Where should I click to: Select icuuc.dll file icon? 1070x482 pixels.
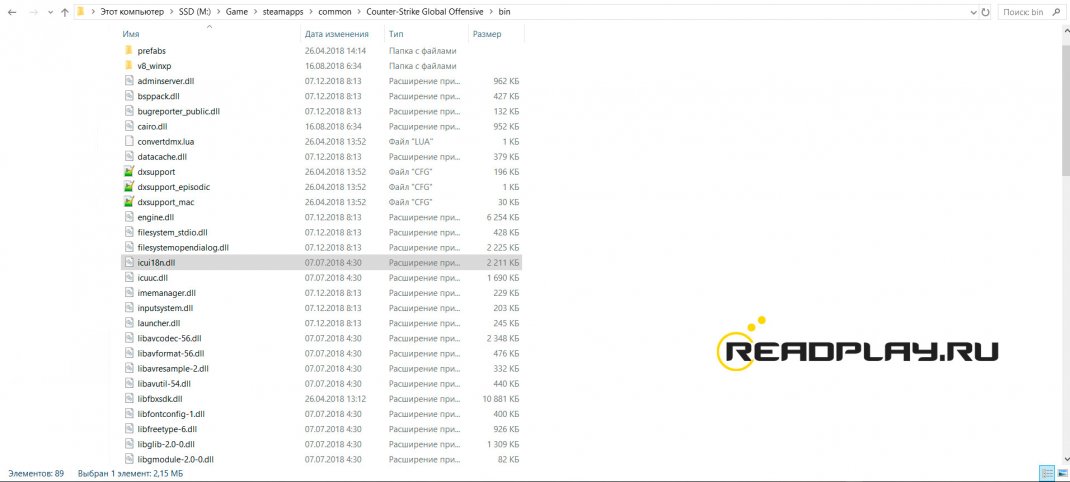click(x=128, y=278)
